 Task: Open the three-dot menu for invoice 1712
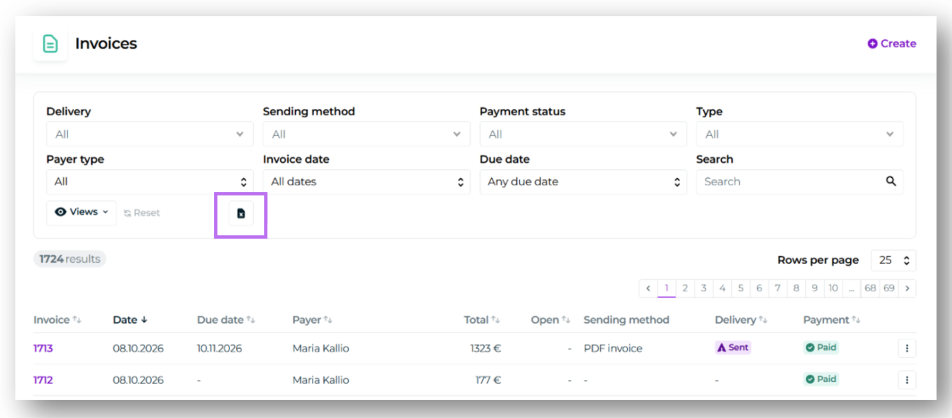tap(906, 380)
